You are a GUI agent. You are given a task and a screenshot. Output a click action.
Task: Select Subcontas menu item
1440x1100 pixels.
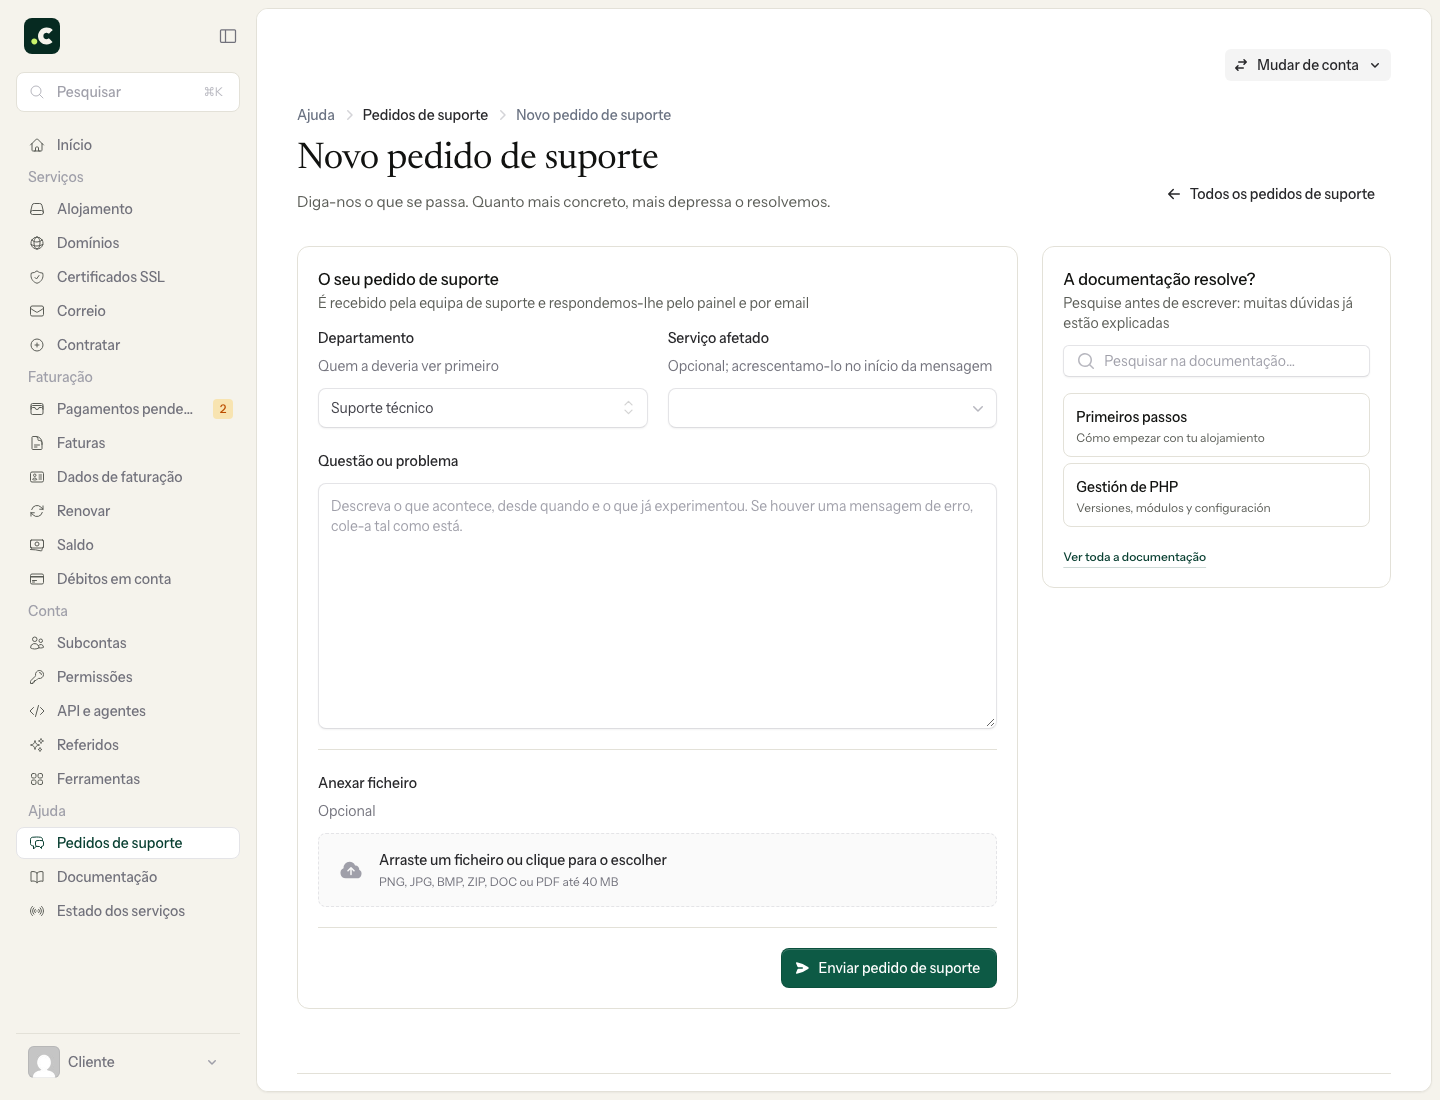coord(128,643)
